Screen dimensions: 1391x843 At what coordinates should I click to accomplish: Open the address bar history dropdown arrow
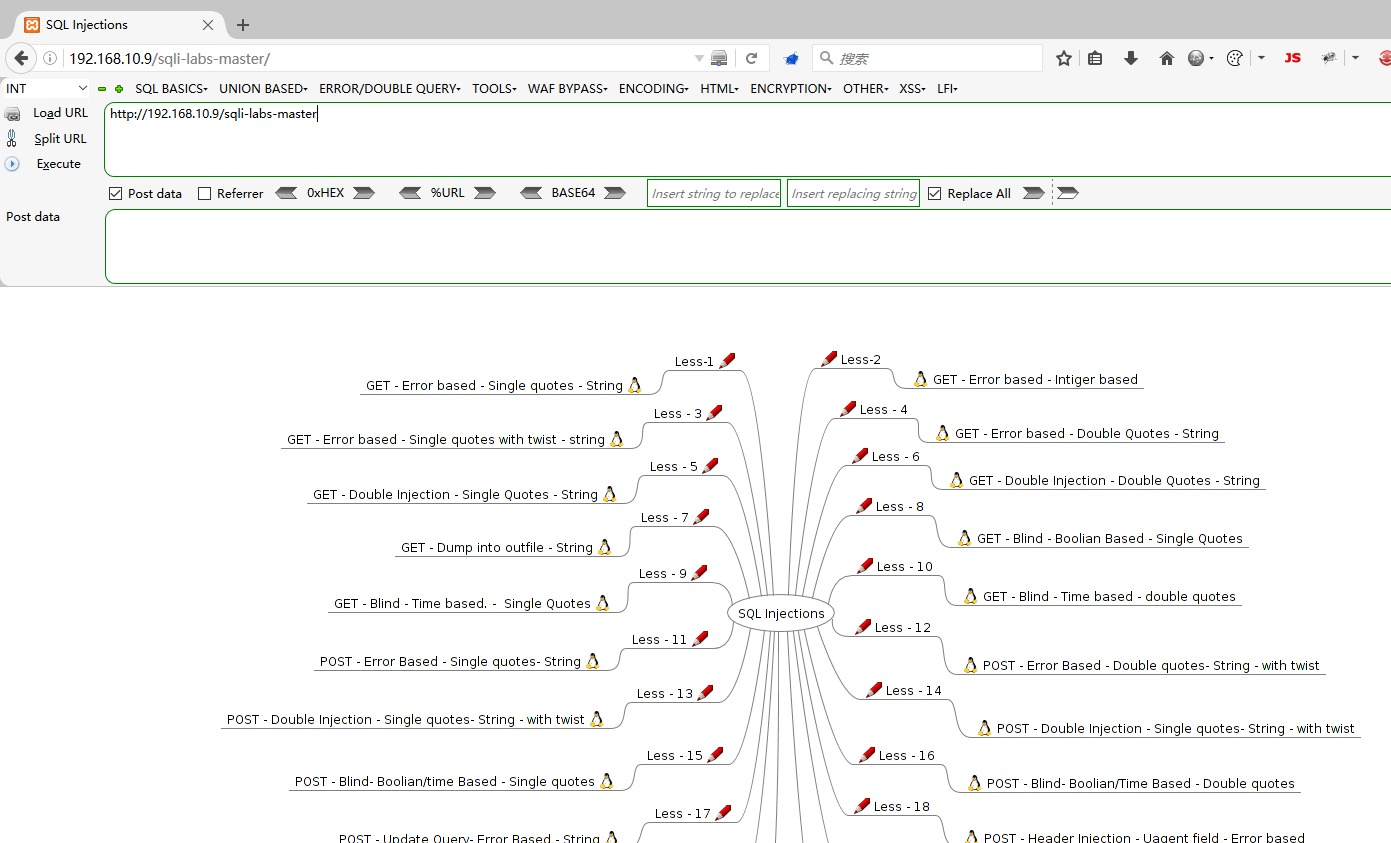(699, 59)
